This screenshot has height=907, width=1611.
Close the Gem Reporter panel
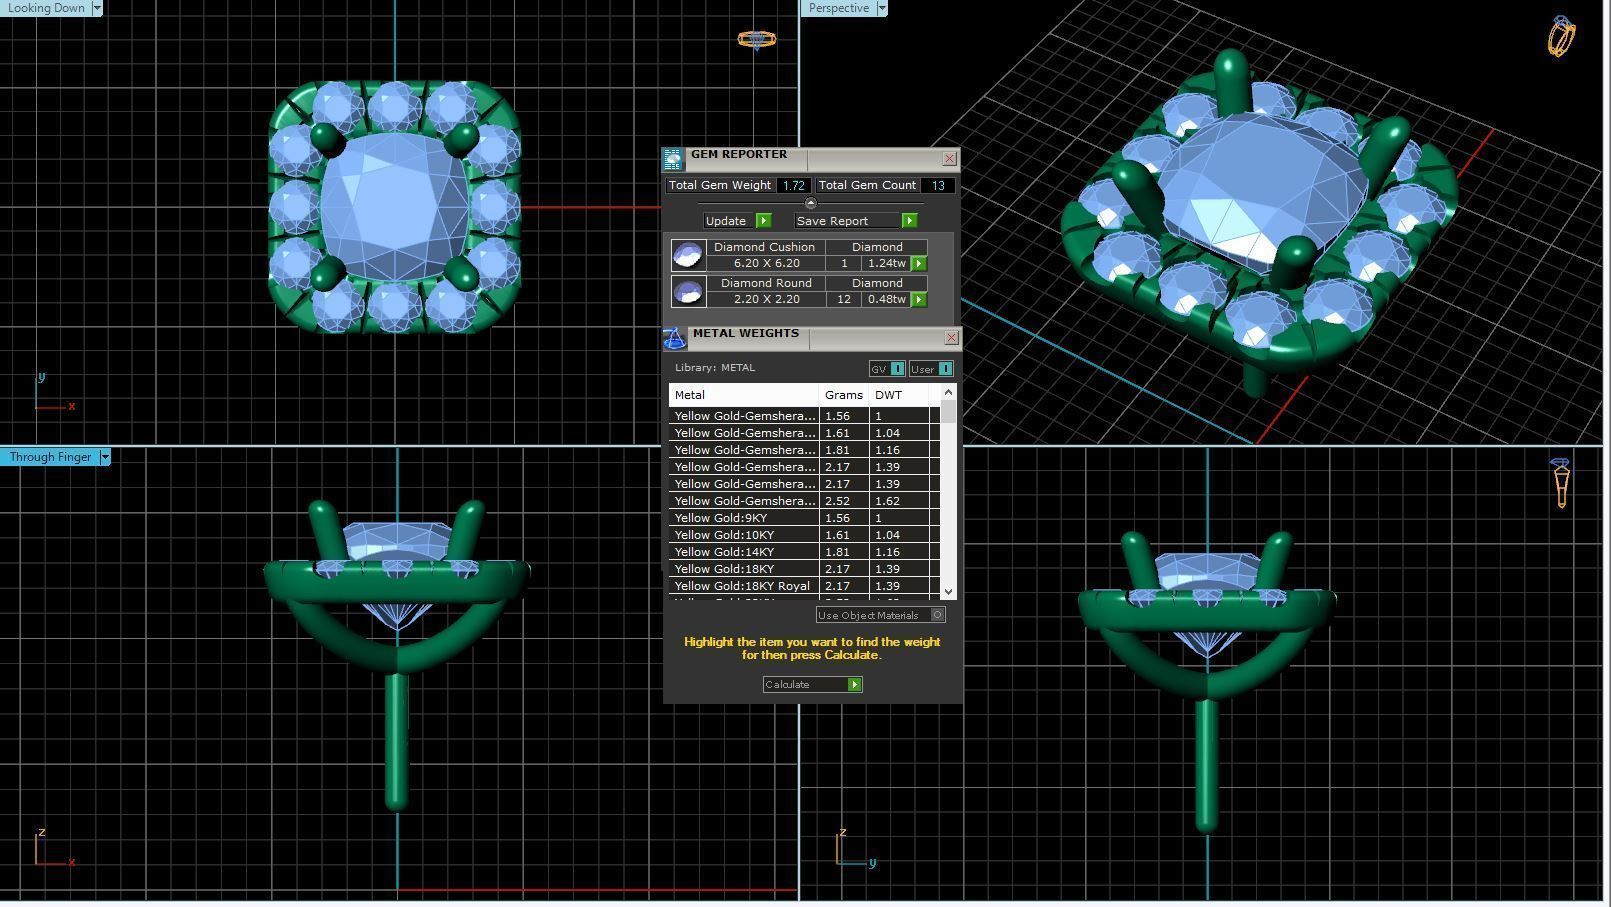[x=949, y=158]
